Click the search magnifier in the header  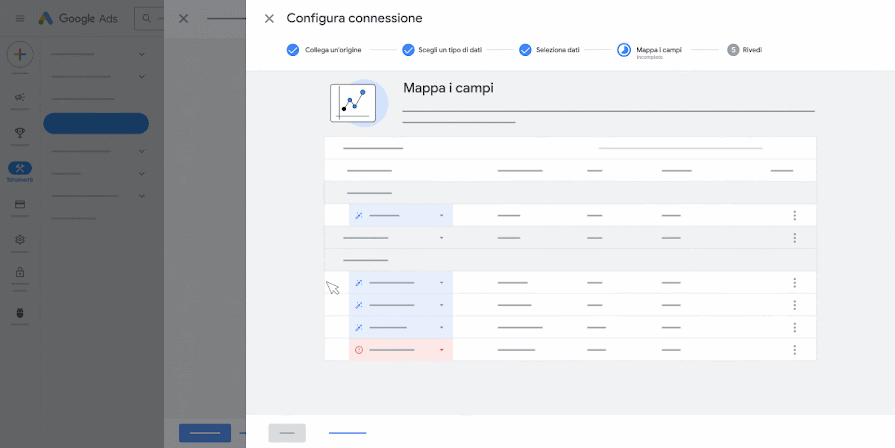(147, 19)
